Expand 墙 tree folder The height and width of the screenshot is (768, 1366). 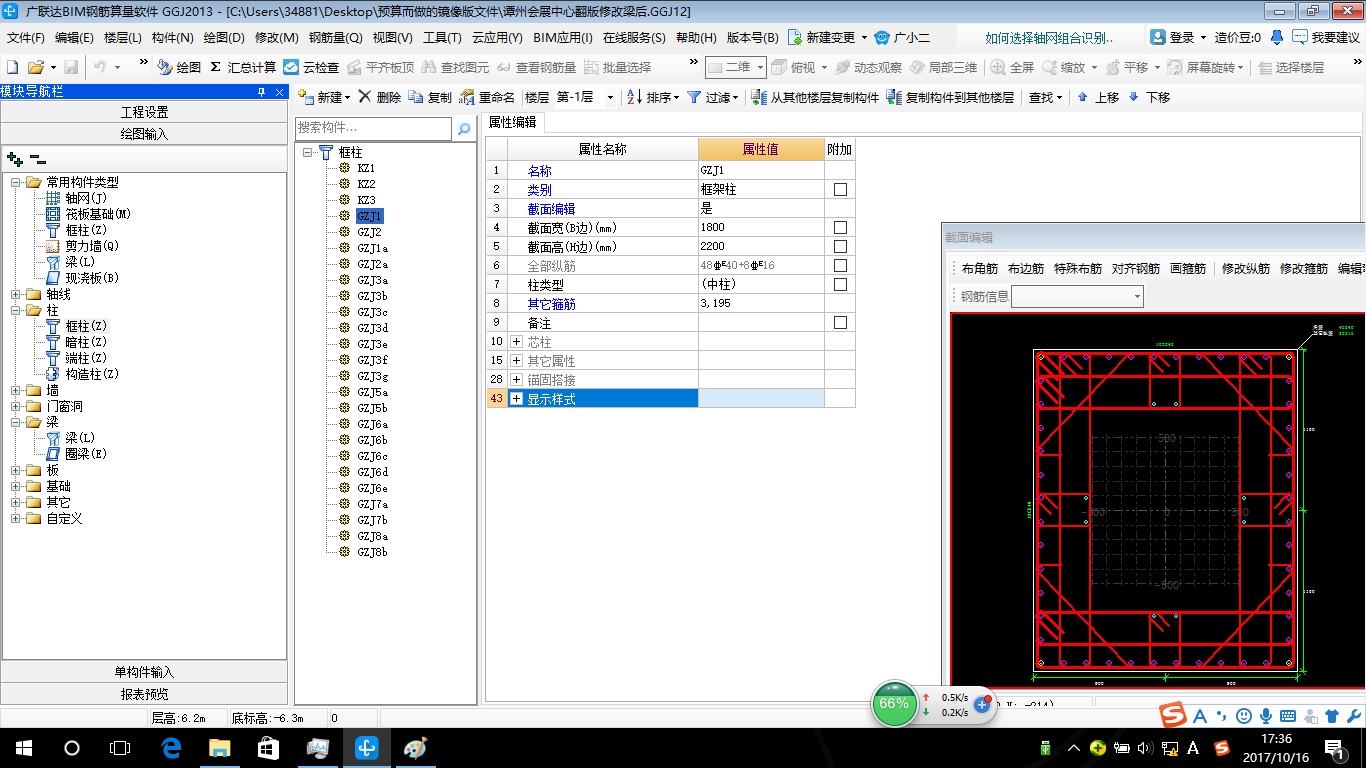[16, 390]
